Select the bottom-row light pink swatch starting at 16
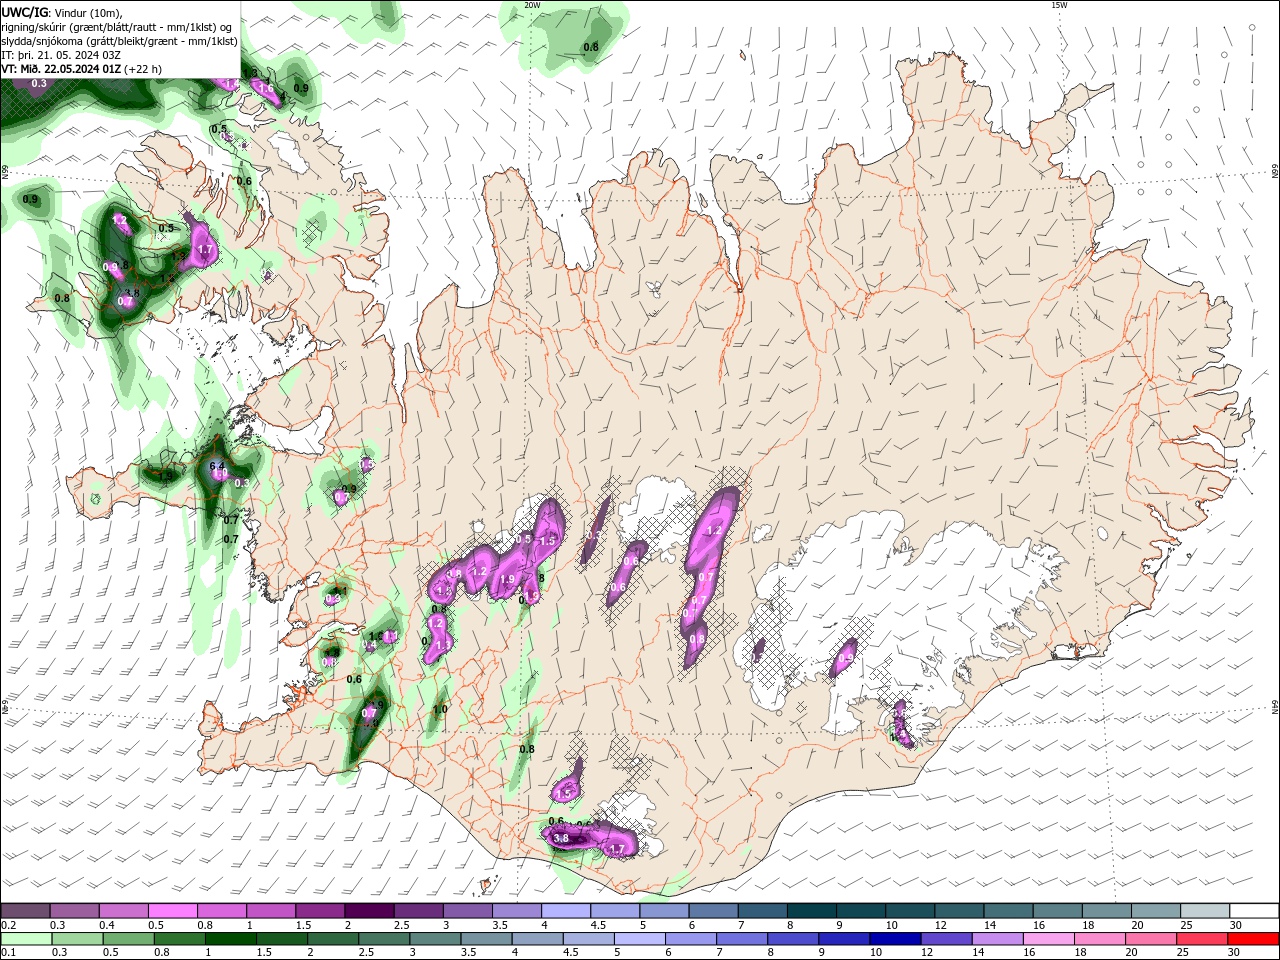The width and height of the screenshot is (1280, 960). click(x=1048, y=939)
